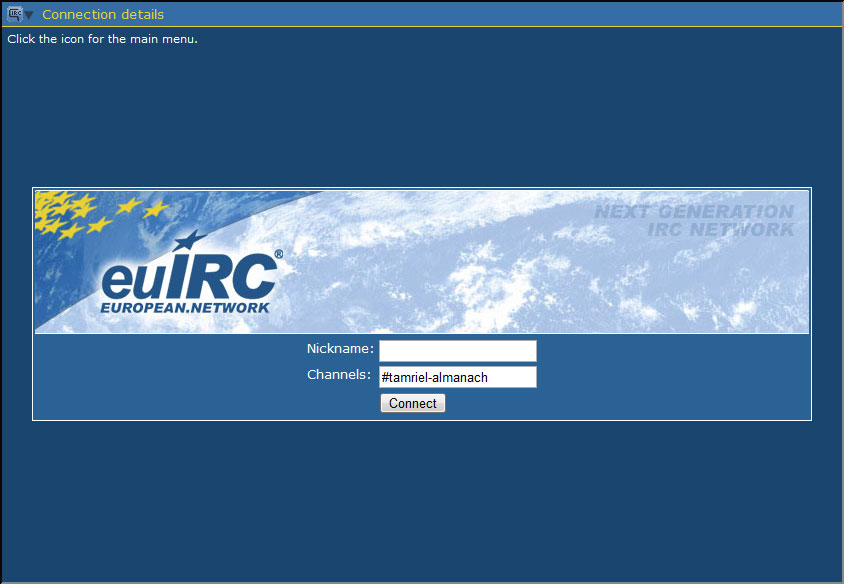
Task: Click the main menu hint text
Action: tap(102, 39)
